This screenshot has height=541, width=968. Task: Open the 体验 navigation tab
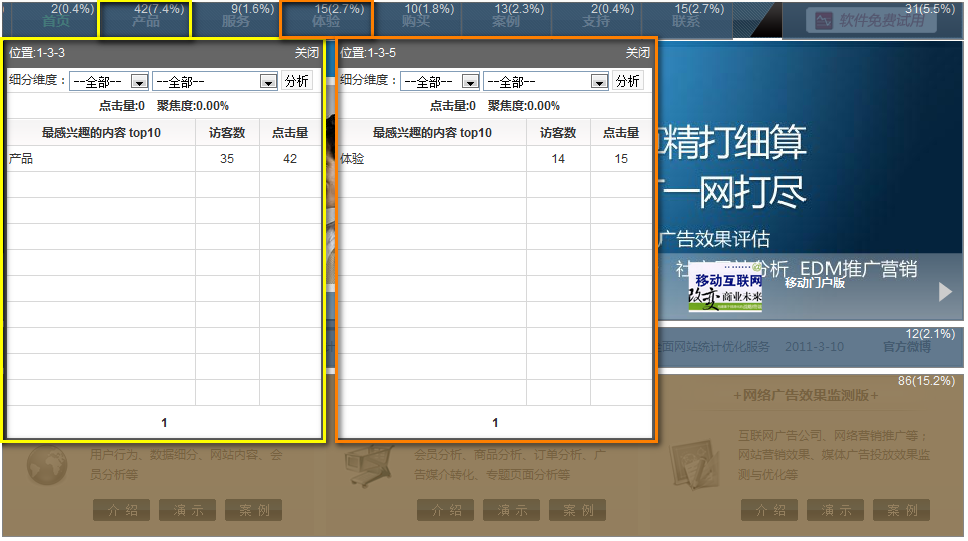coord(326,21)
